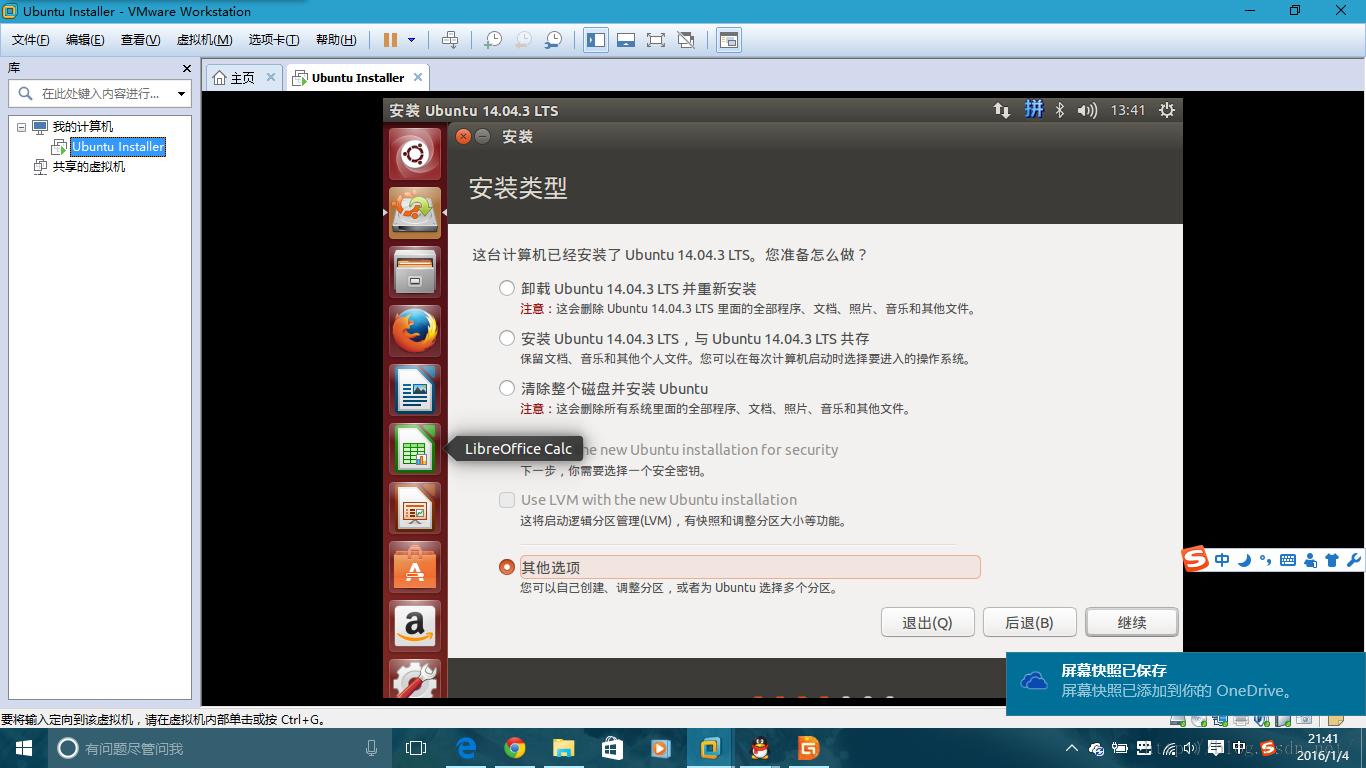Open LibreOffice Calc from the launcher
Image resolution: width=1366 pixels, height=768 pixels.
[415, 449]
